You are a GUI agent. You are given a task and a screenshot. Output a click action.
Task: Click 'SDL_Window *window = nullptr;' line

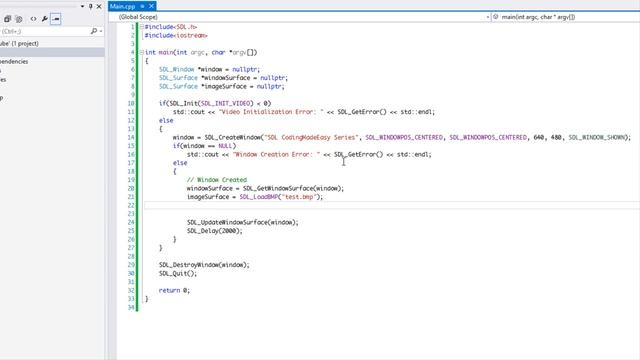click(x=209, y=69)
